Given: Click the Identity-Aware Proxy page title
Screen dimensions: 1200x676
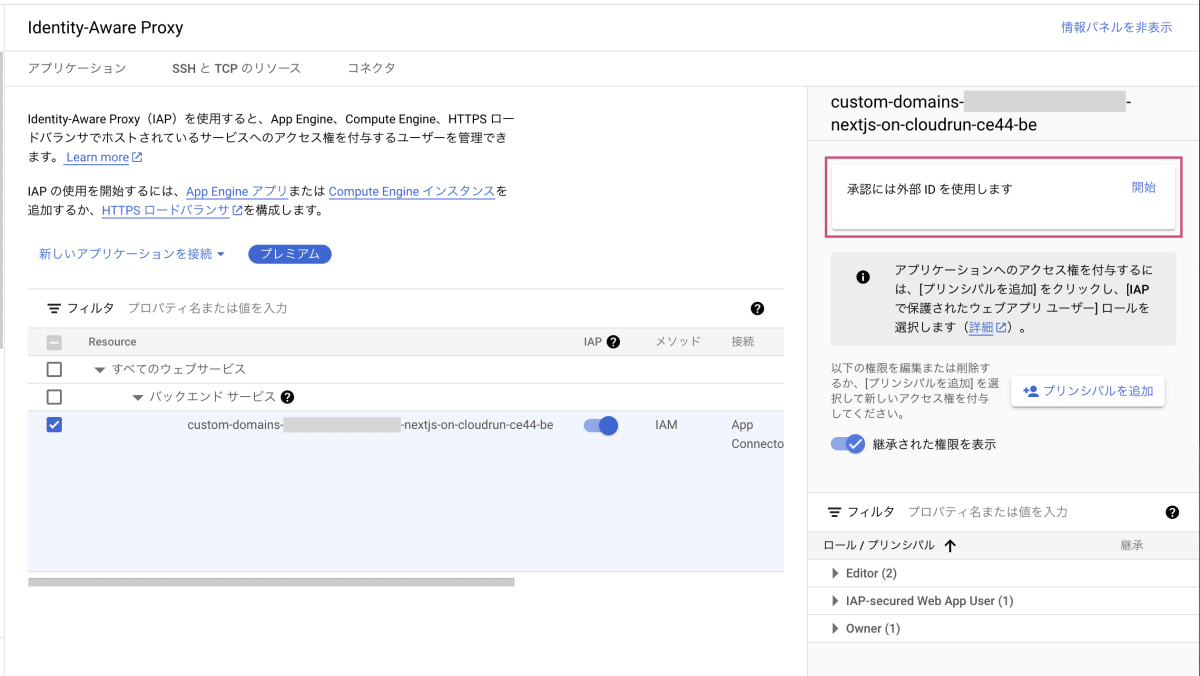Looking at the screenshot, I should 105,27.
